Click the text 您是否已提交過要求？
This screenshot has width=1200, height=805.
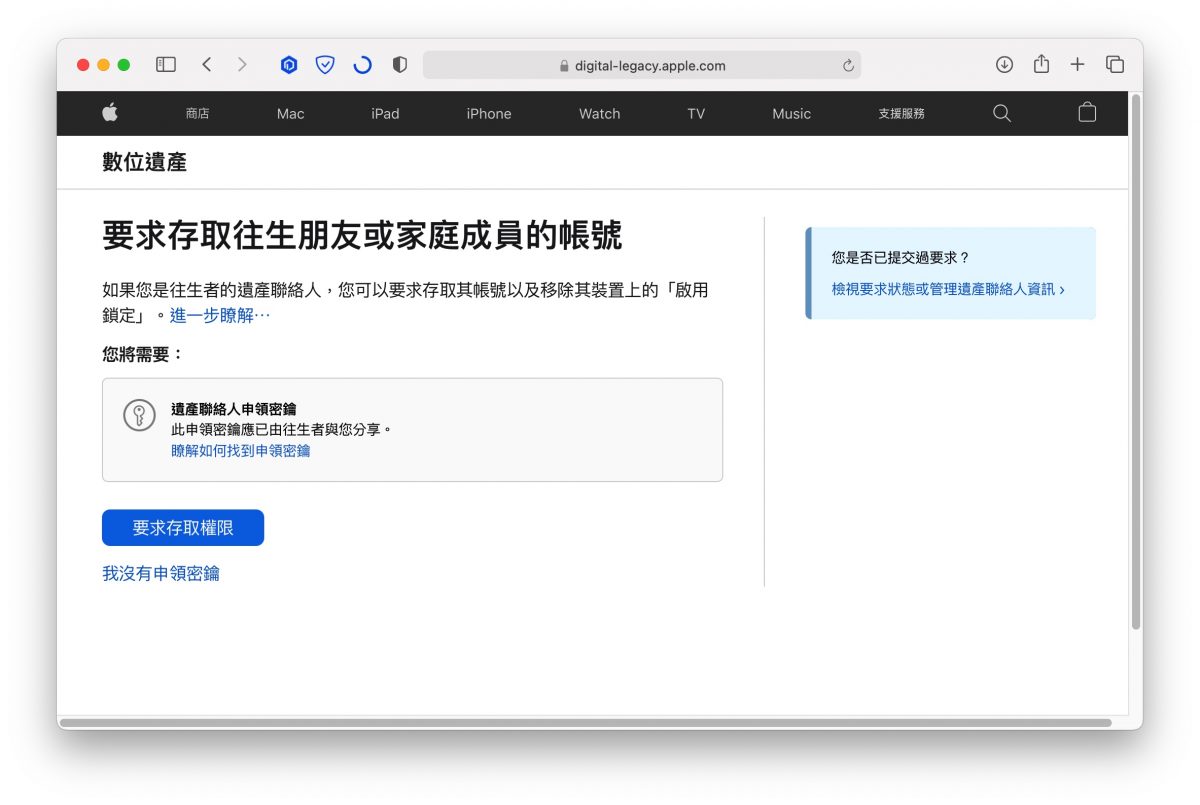[x=901, y=258]
